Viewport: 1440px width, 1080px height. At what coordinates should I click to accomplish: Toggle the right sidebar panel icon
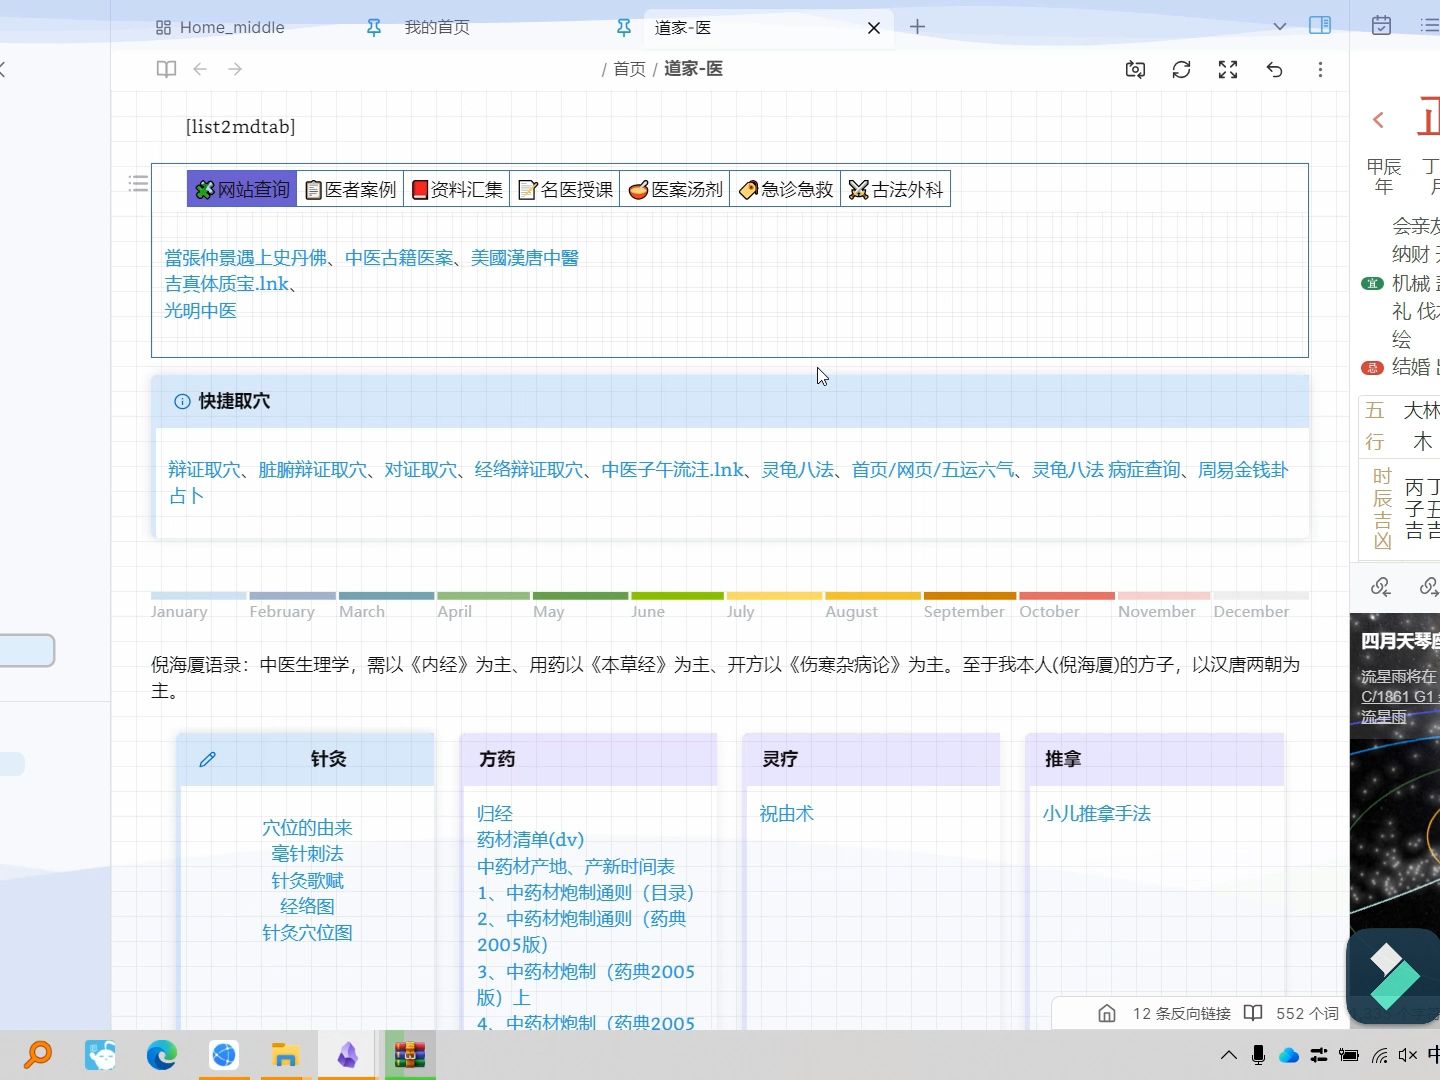[1320, 26]
